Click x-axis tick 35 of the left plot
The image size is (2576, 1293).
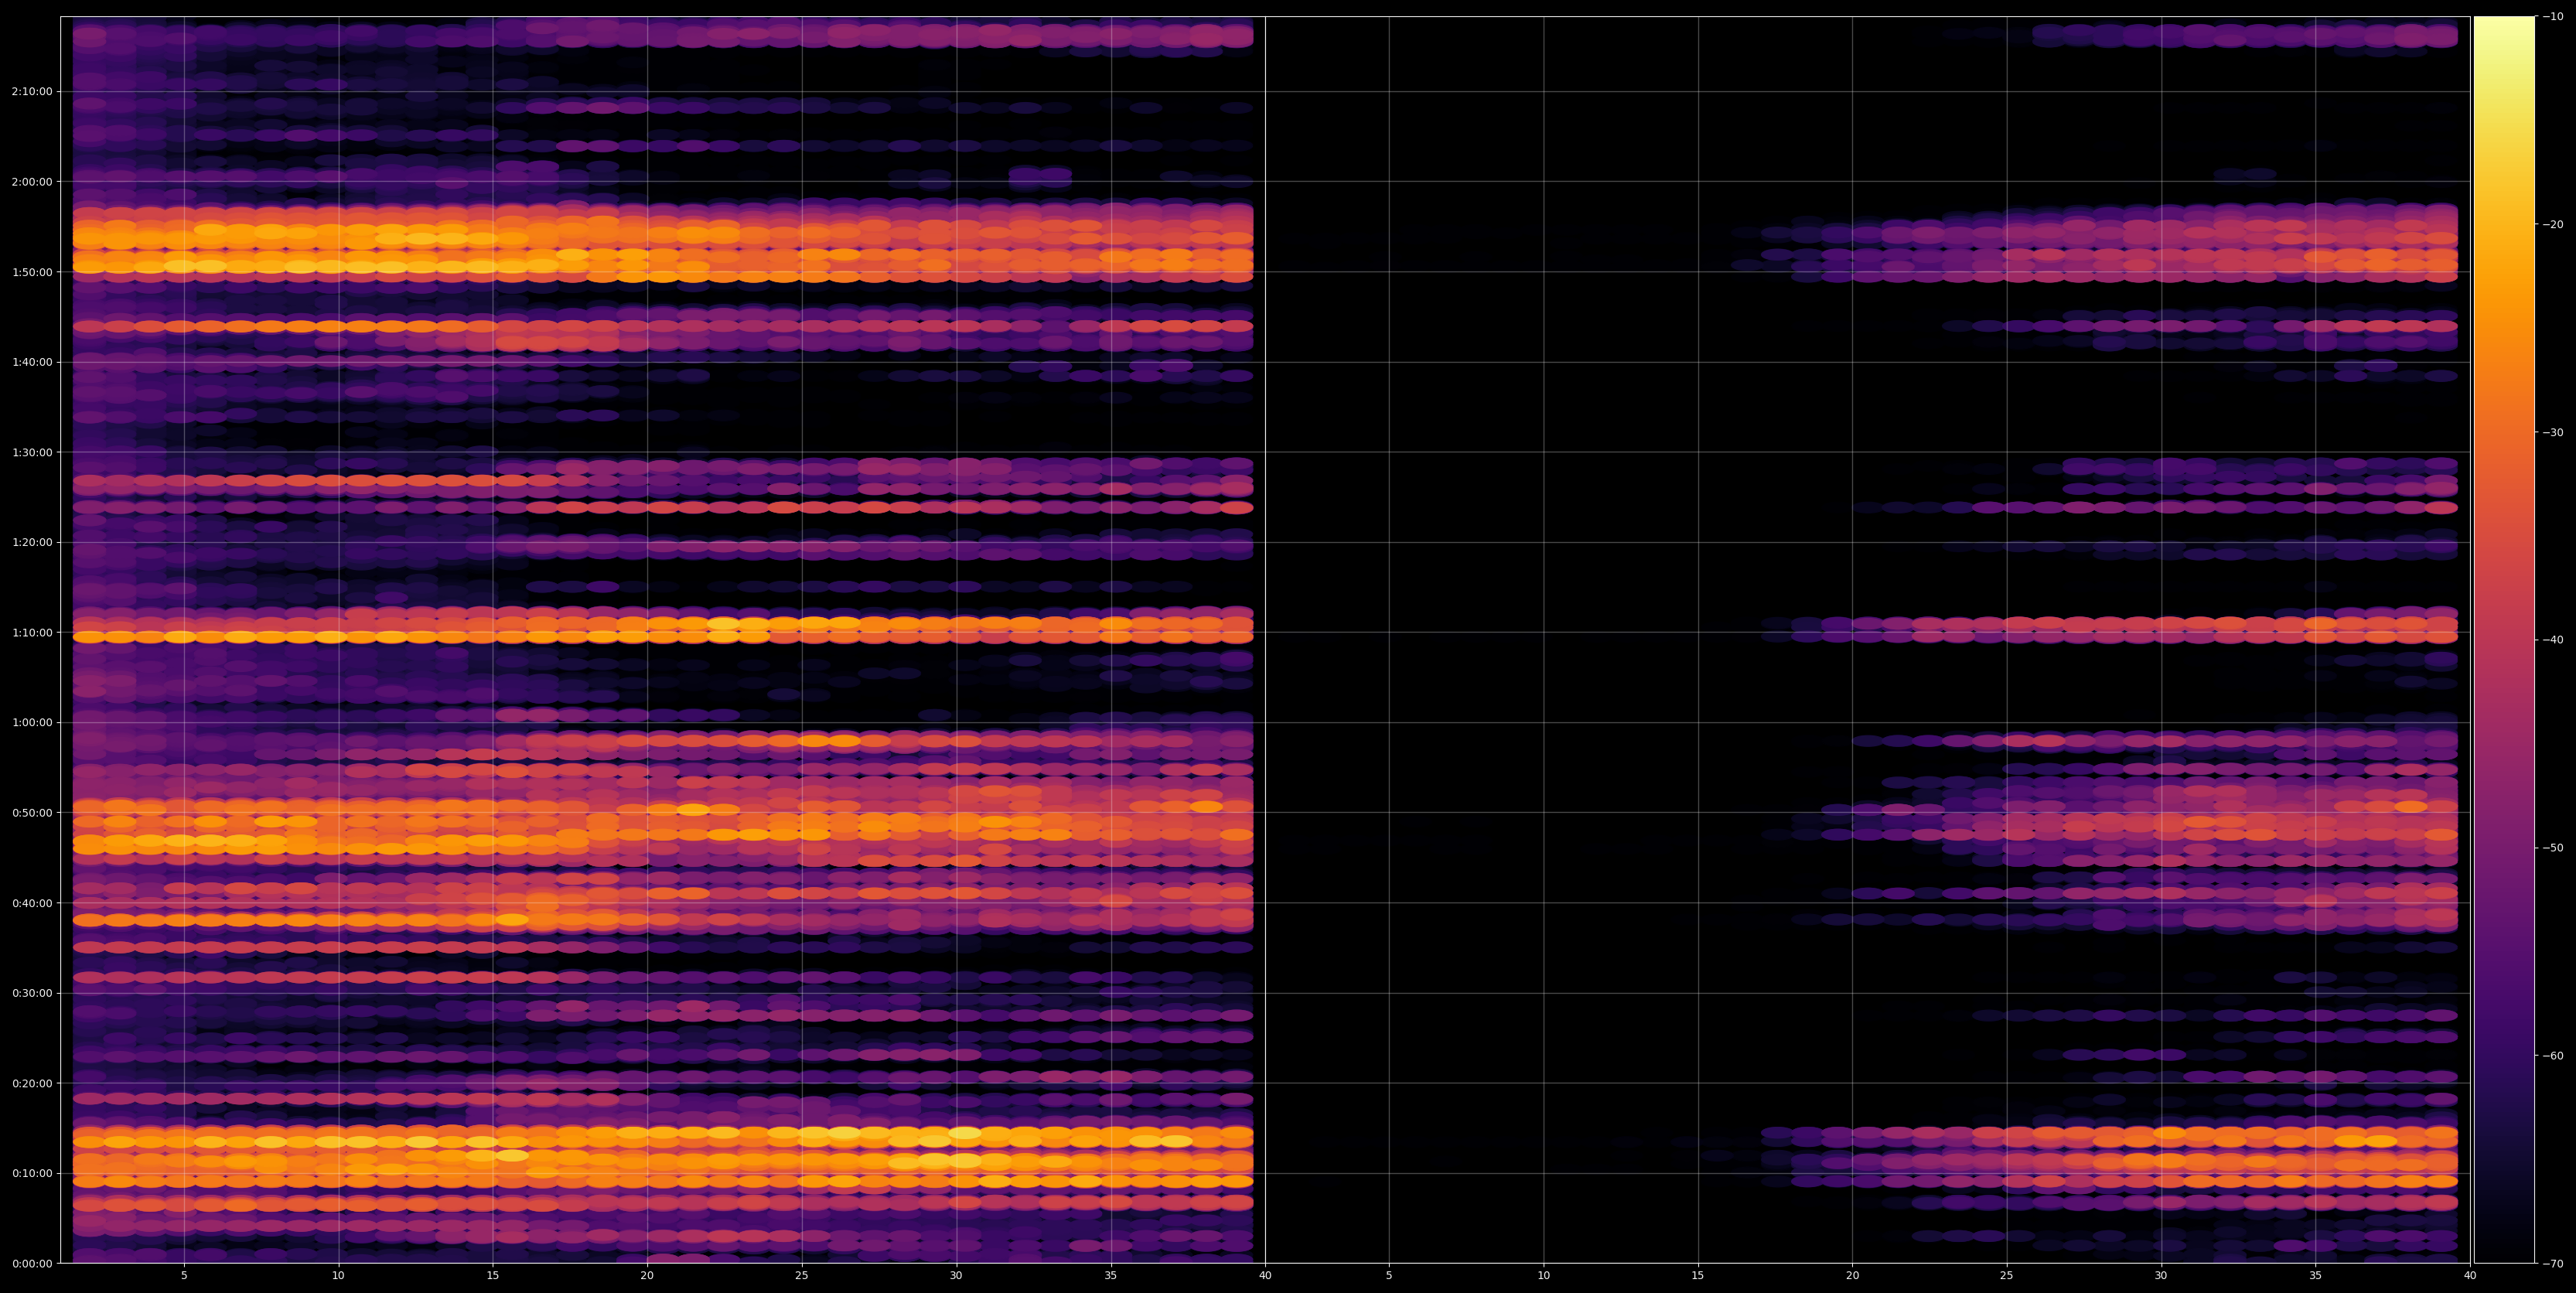point(1111,1276)
